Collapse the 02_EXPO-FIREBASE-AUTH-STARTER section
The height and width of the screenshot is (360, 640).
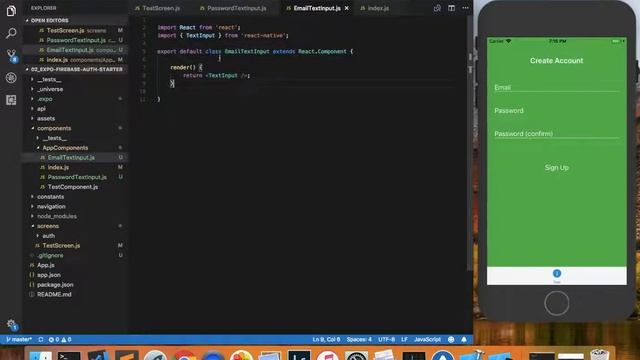pyautogui.click(x=76, y=69)
